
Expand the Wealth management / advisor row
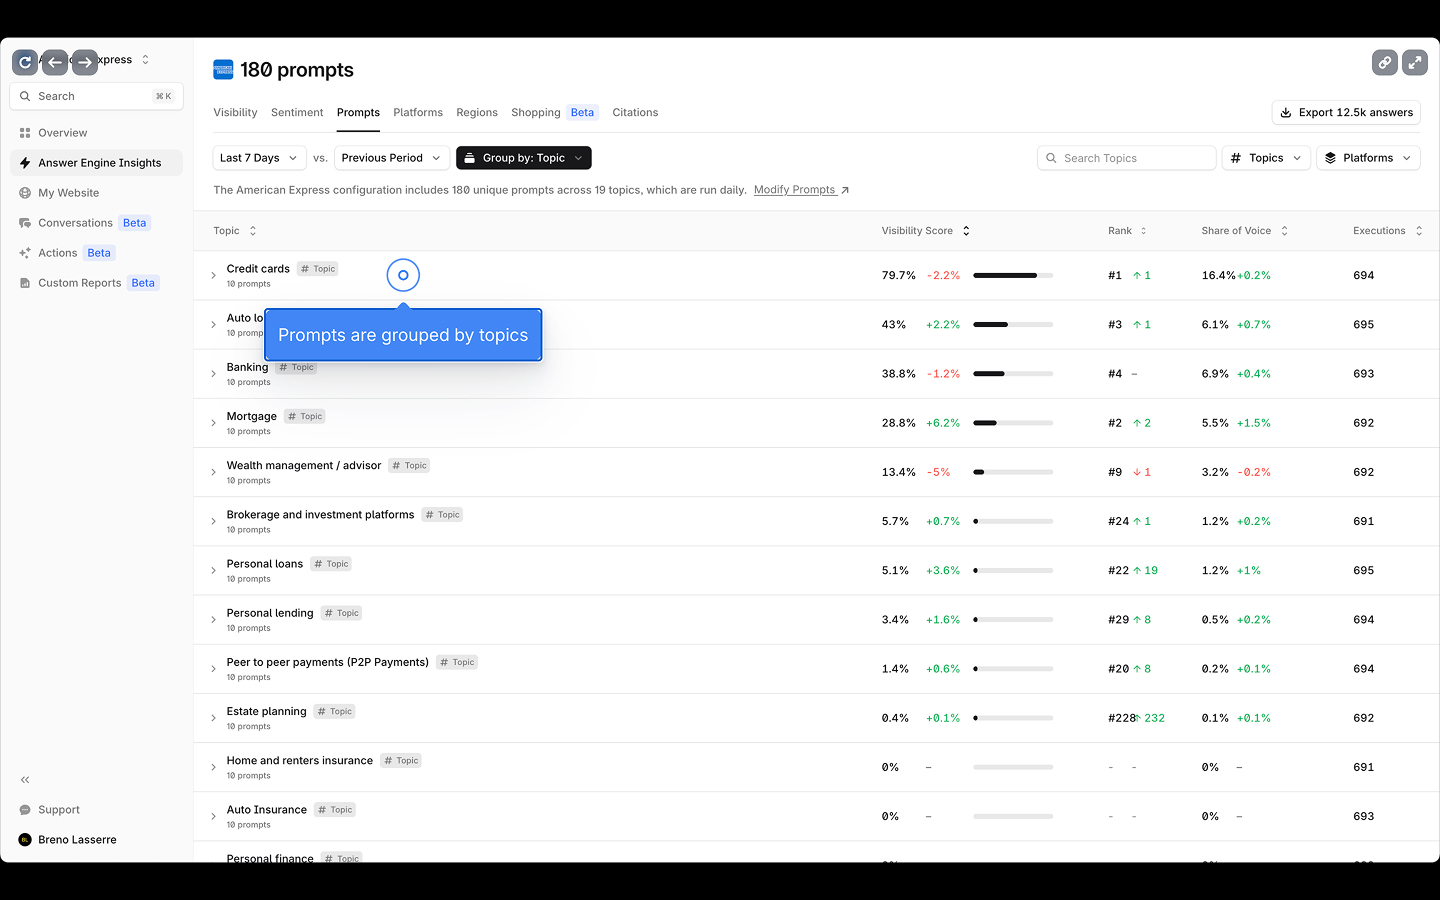pyautogui.click(x=213, y=472)
